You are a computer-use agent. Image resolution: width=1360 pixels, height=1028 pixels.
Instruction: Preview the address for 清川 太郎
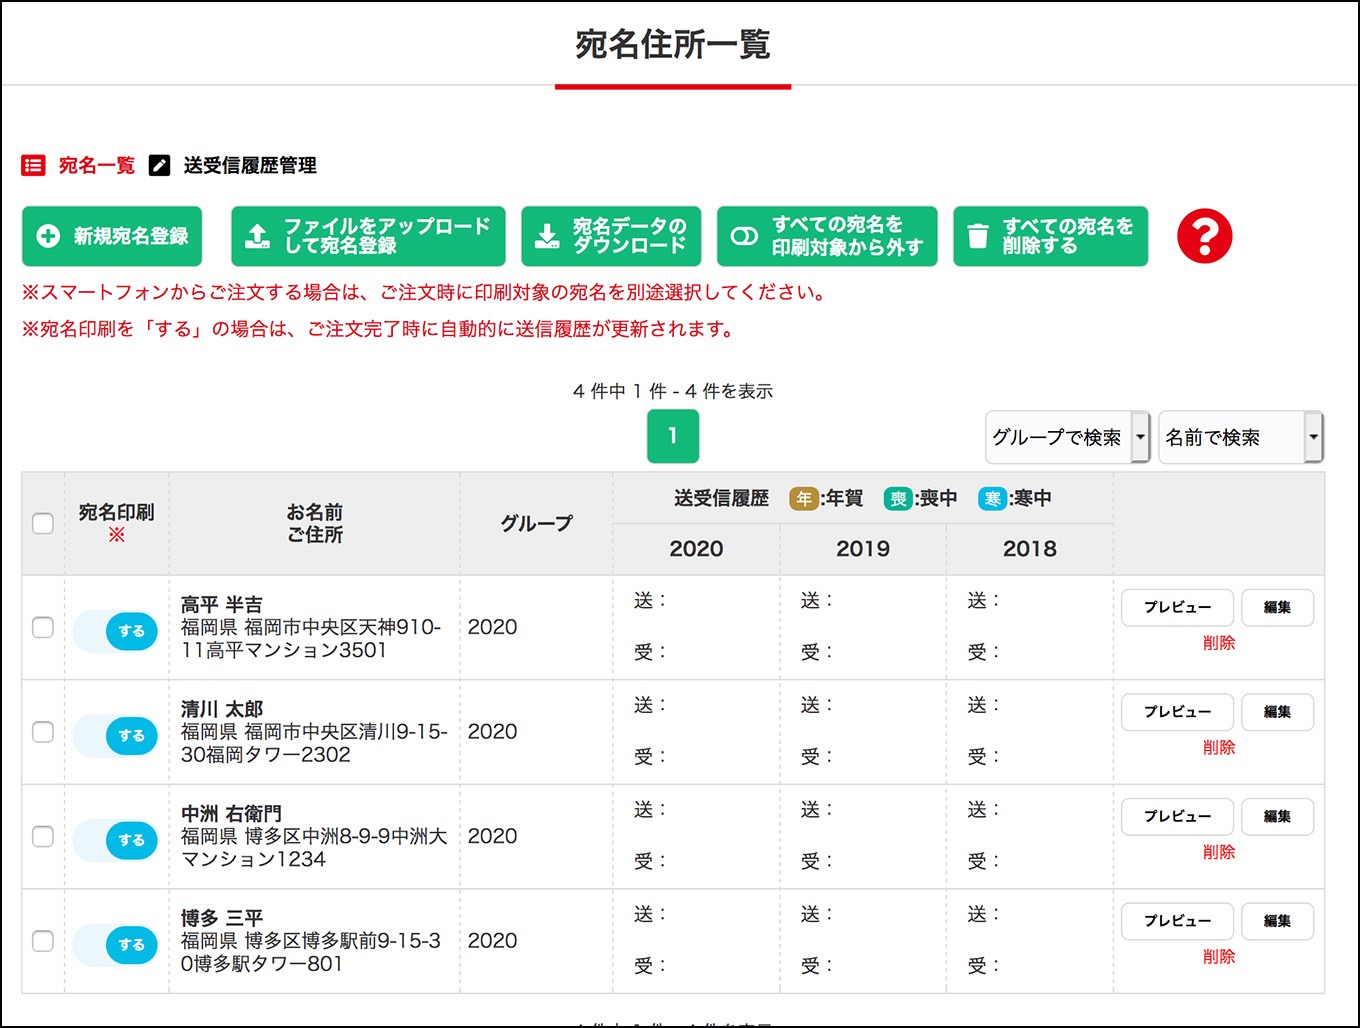click(1177, 712)
